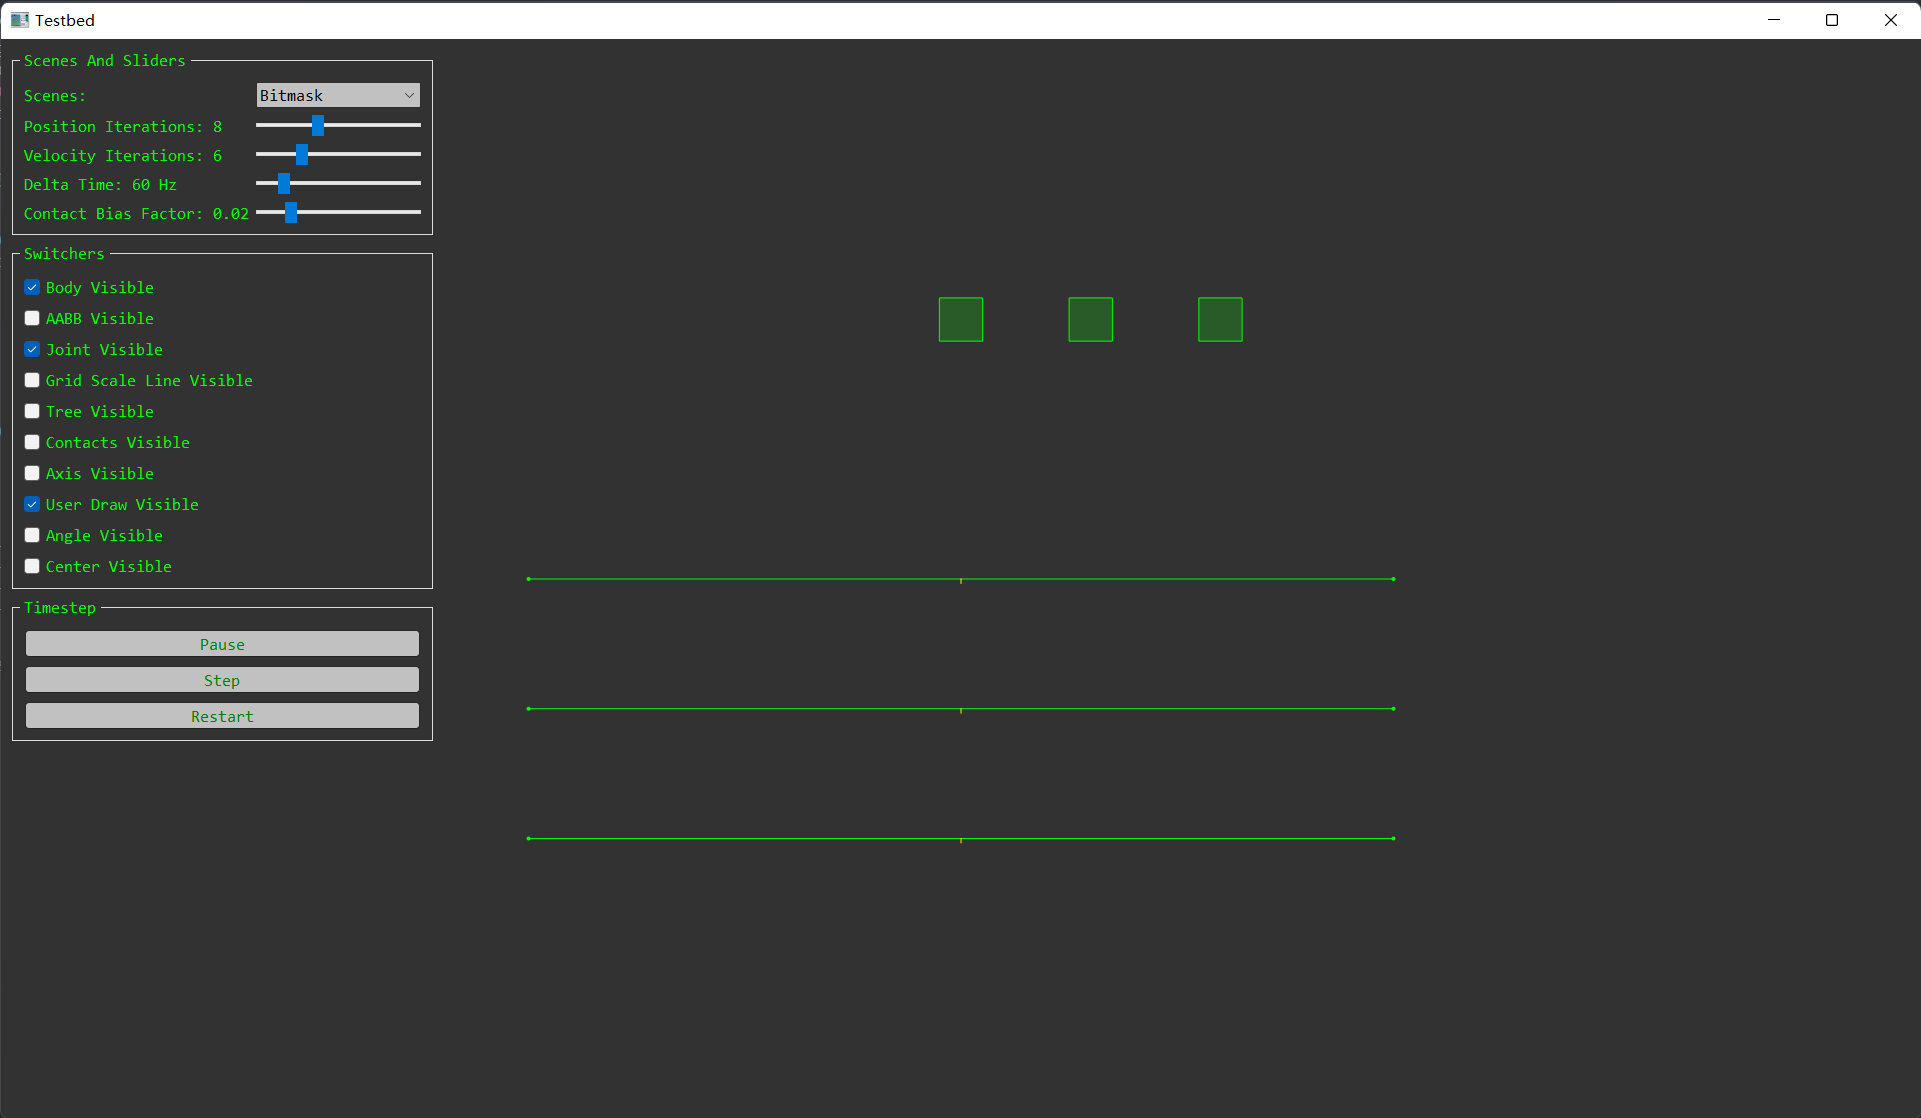1921x1118 pixels.
Task: Click the Restart simulation button
Action: (222, 716)
